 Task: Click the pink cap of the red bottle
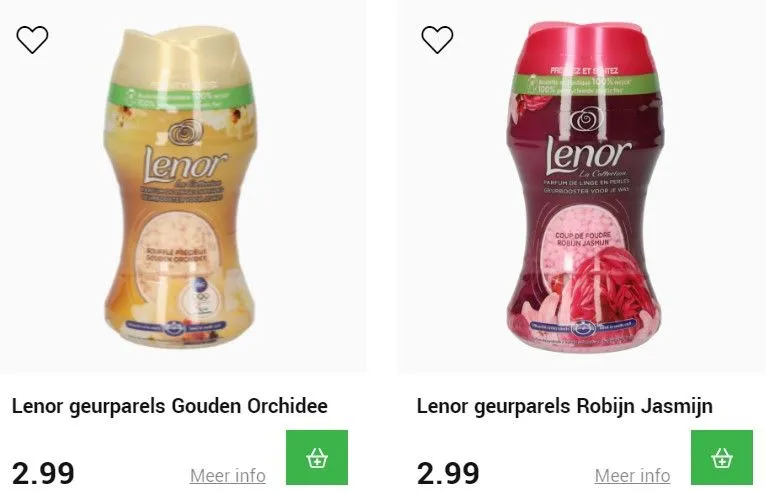(x=585, y=47)
